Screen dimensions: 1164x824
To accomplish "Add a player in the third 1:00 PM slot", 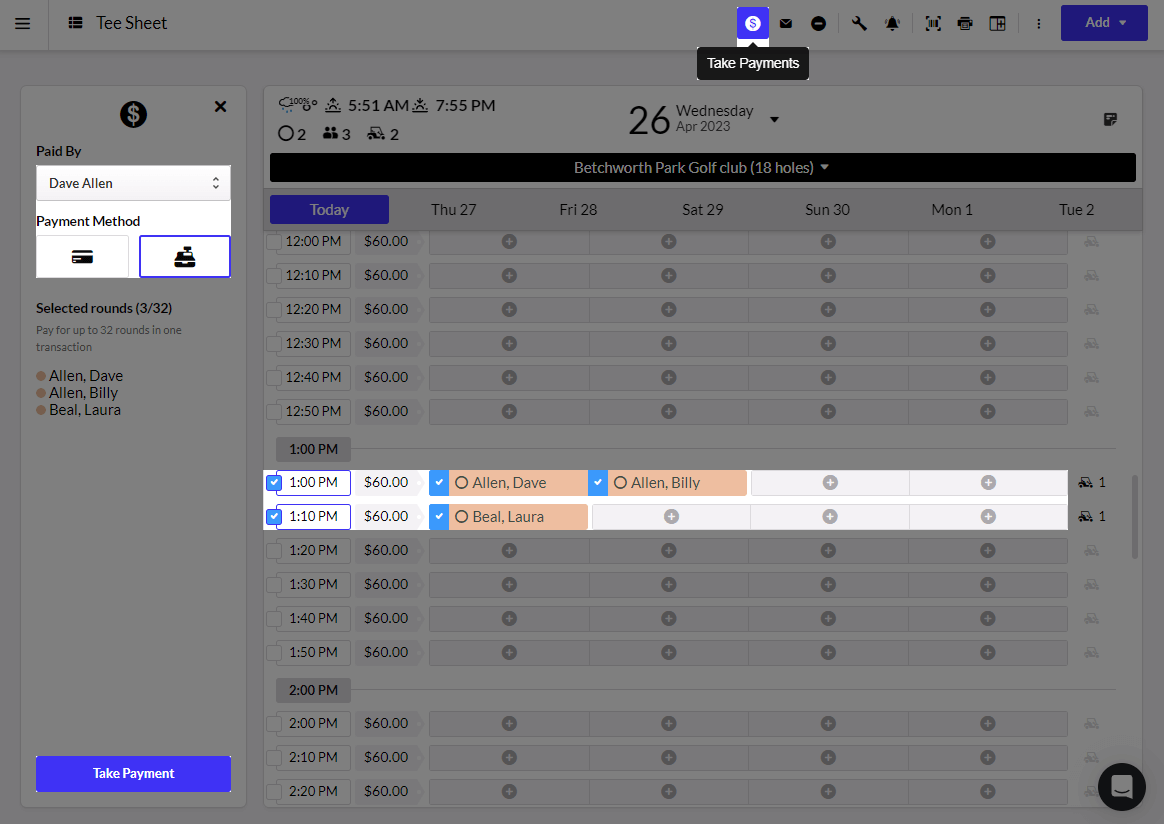I will pos(830,483).
